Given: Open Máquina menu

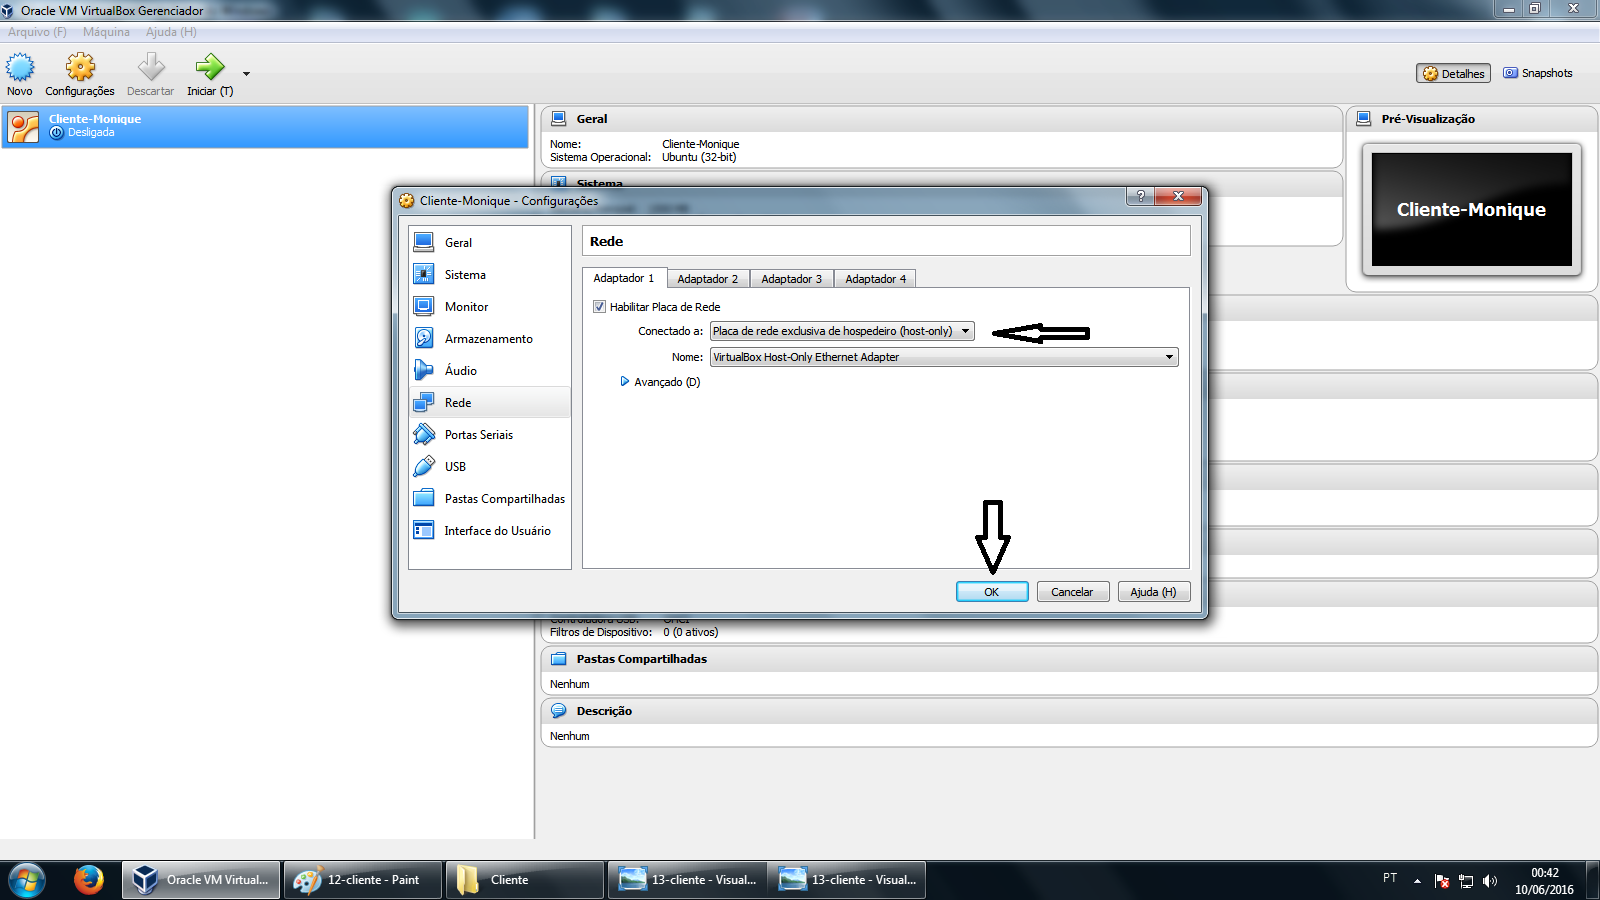Looking at the screenshot, I should (x=106, y=32).
